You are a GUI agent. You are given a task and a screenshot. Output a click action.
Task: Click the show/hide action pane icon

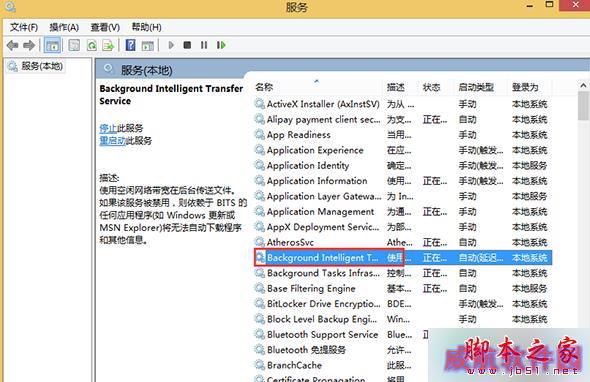point(148,46)
